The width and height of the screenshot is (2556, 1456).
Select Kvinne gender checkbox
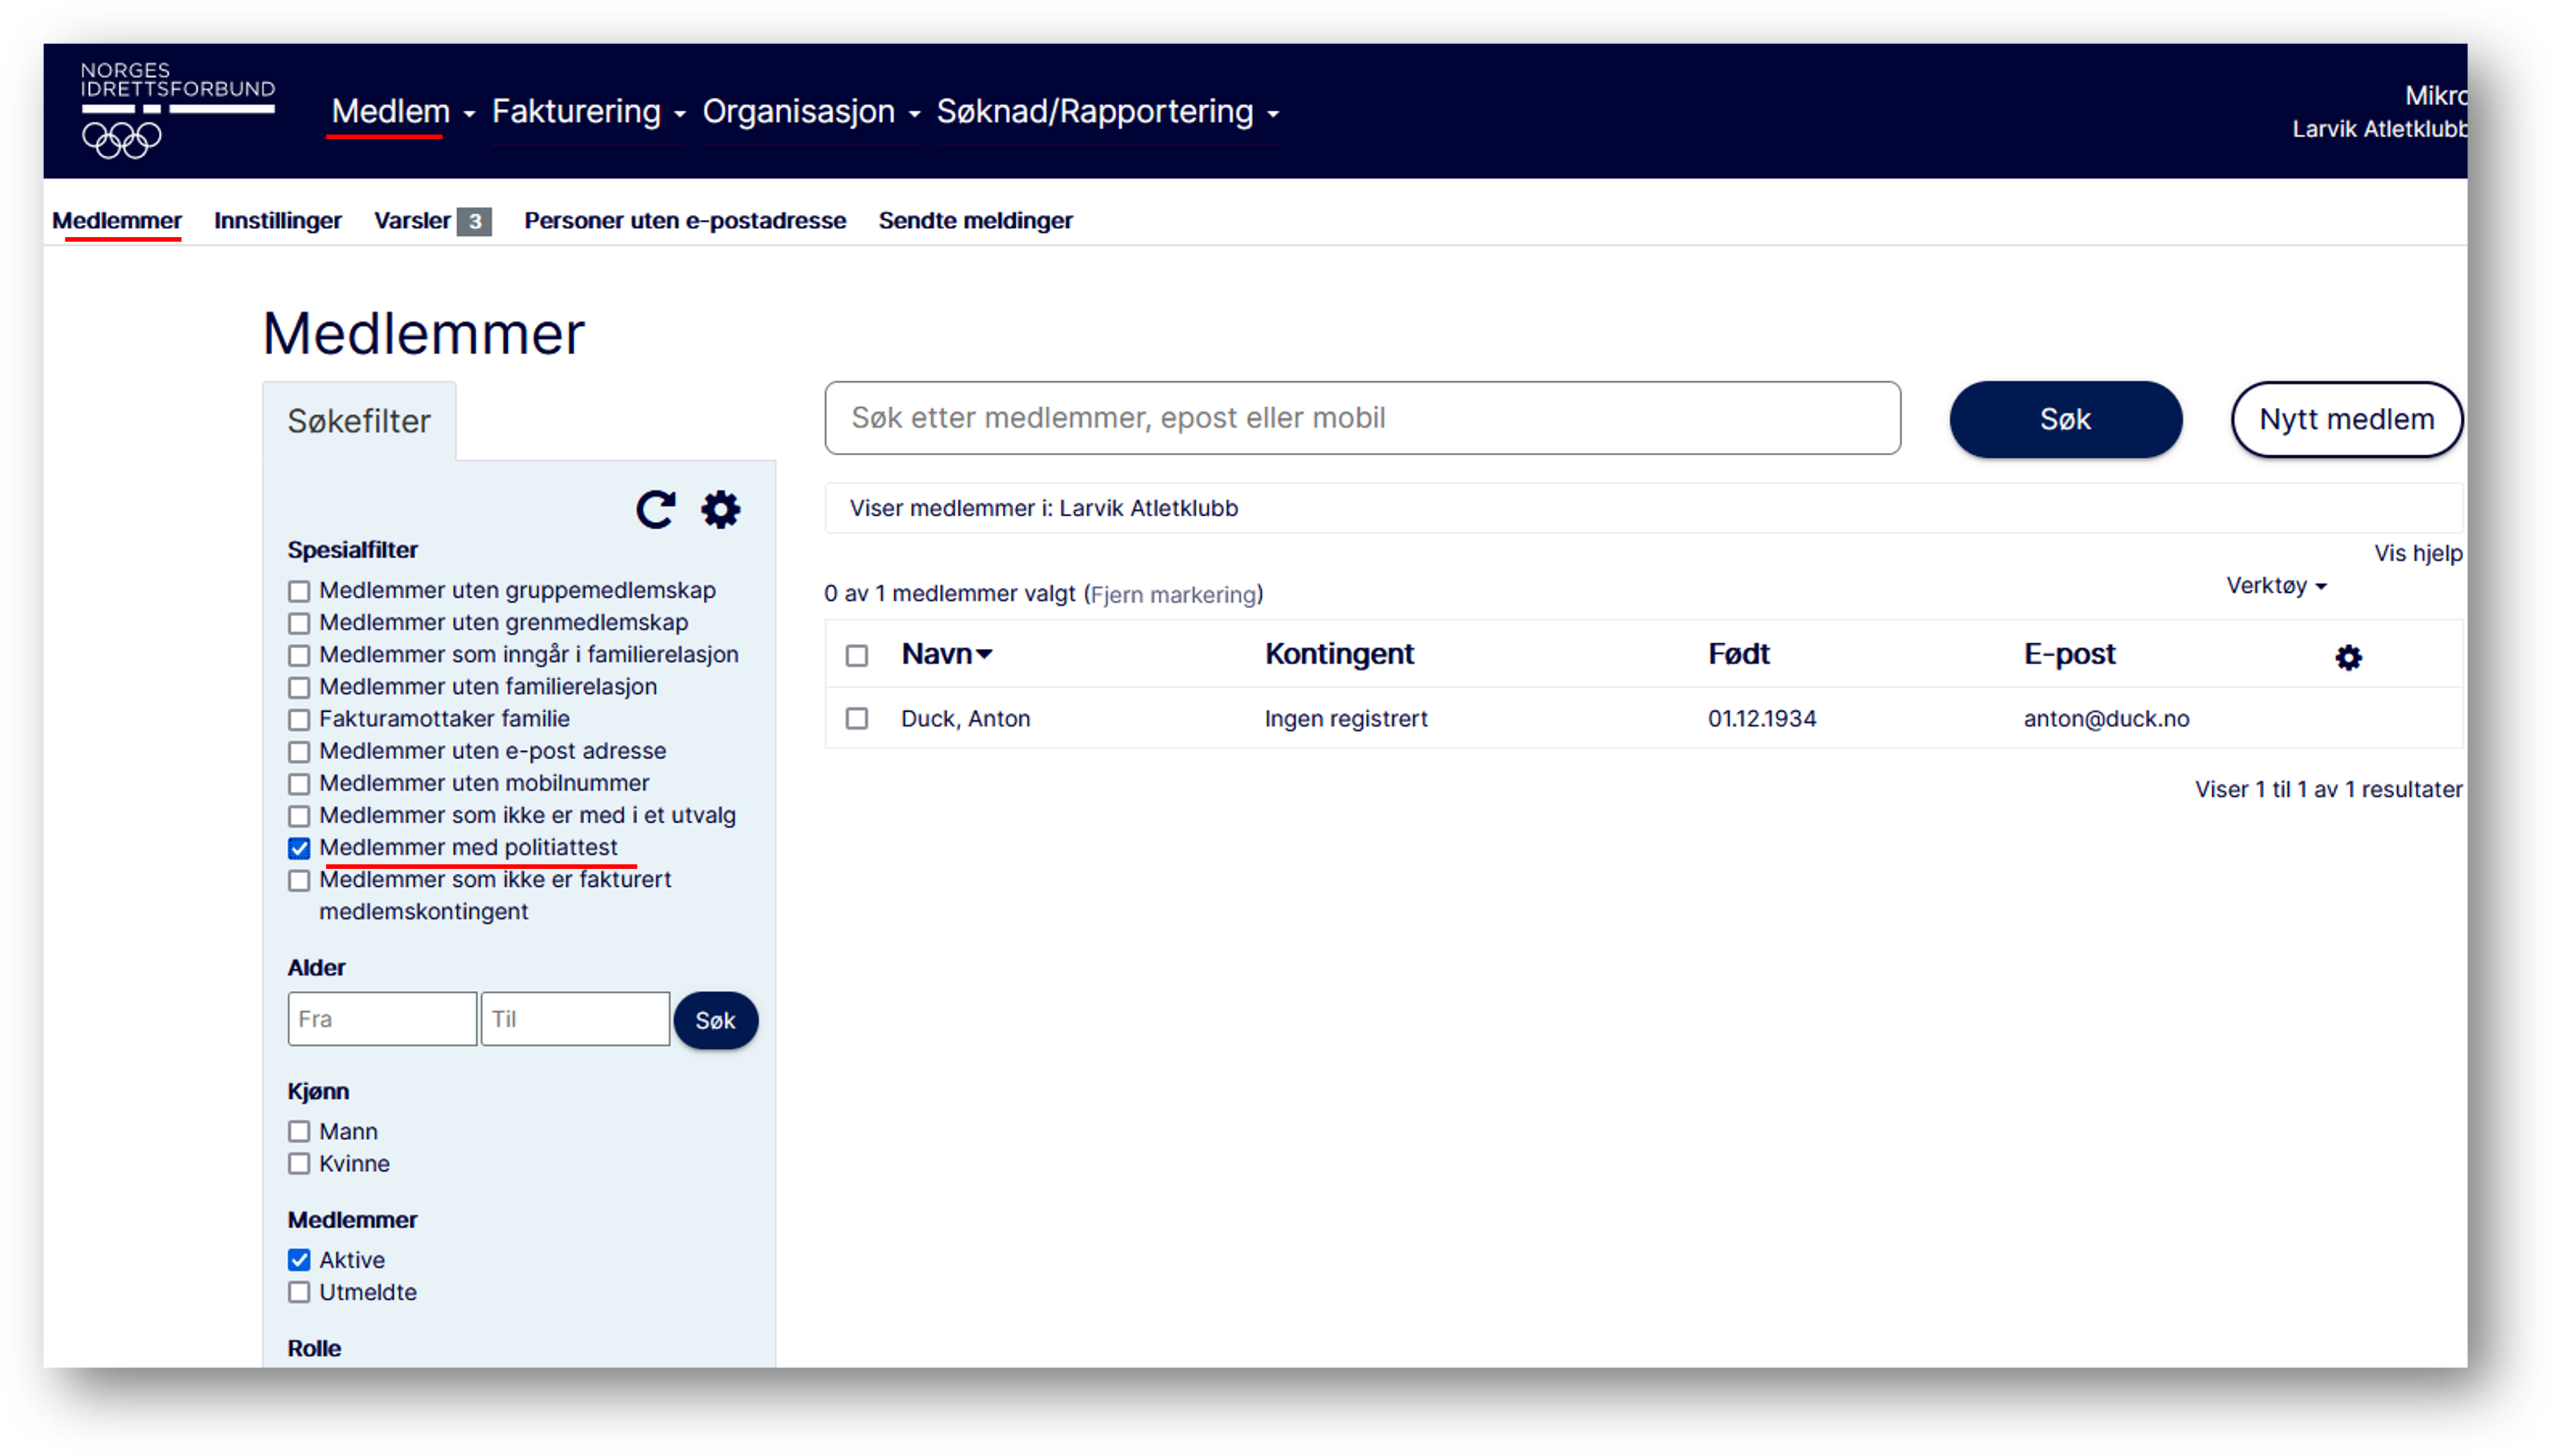click(x=299, y=1163)
